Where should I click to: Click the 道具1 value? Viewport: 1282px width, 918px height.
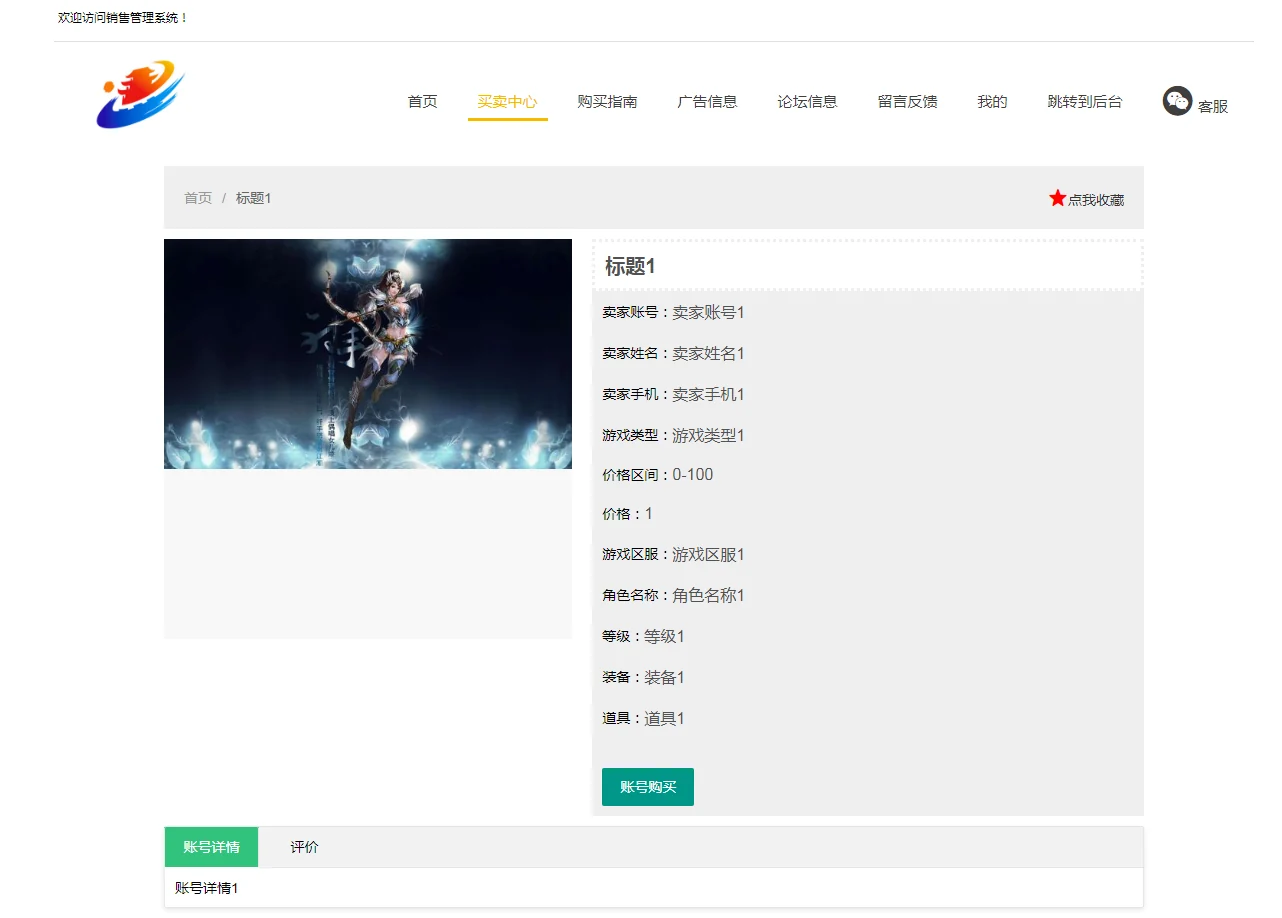click(664, 718)
